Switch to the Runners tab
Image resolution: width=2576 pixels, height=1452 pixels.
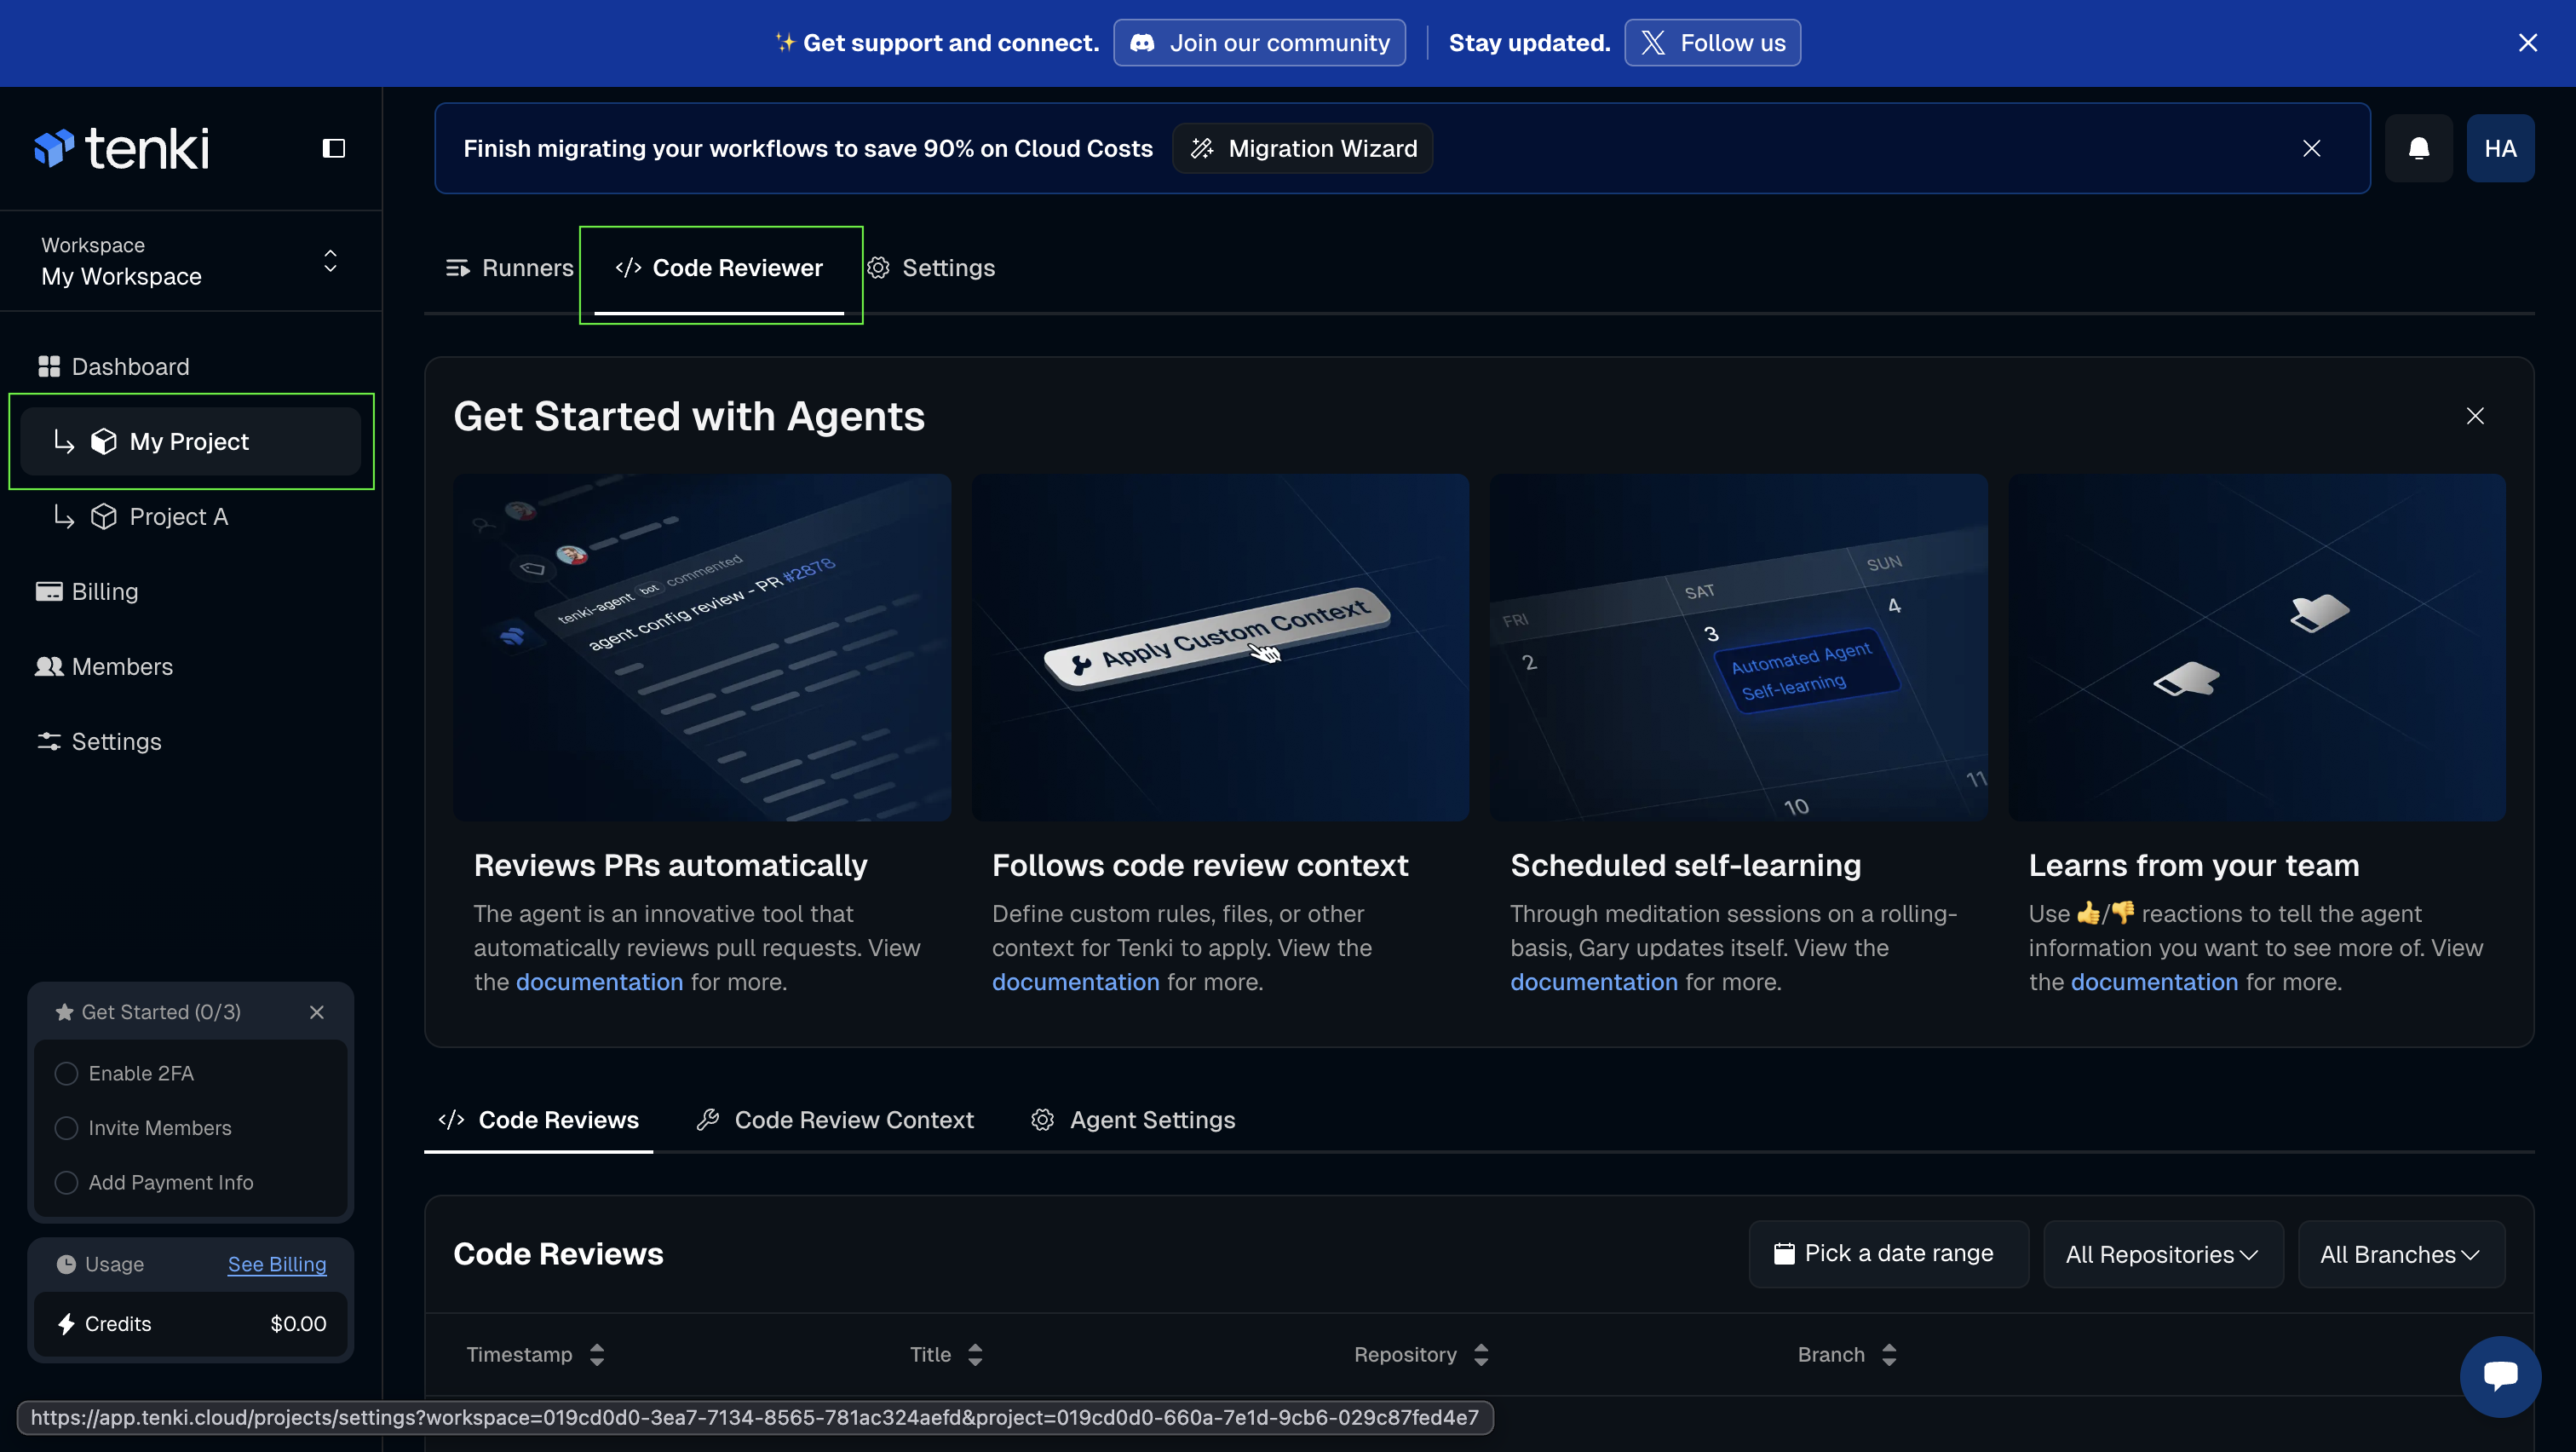click(509, 268)
